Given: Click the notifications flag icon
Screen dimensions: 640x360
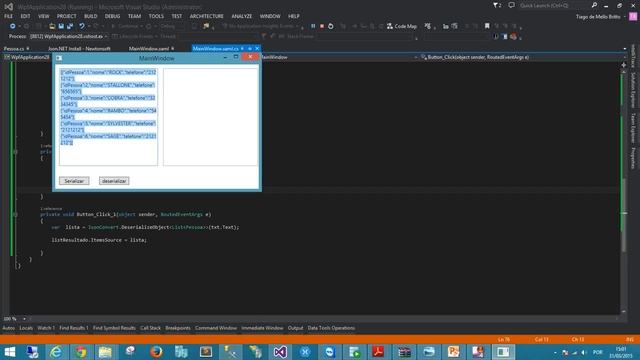Looking at the screenshot, I should pyautogui.click(x=496, y=5).
